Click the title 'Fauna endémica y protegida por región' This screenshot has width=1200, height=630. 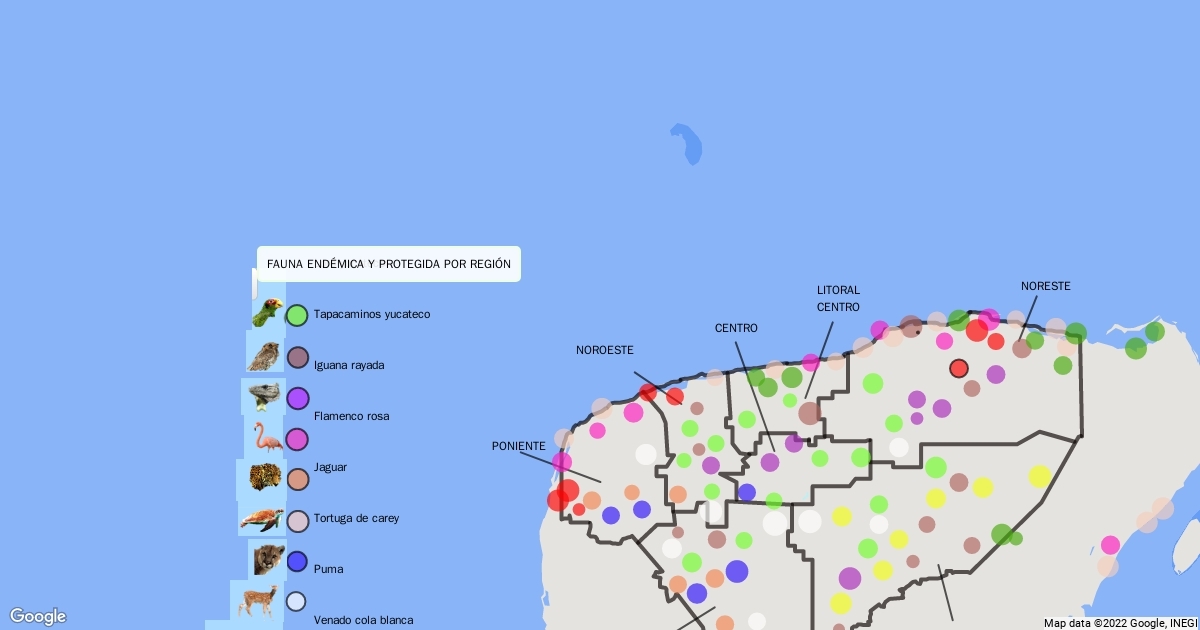(x=389, y=264)
